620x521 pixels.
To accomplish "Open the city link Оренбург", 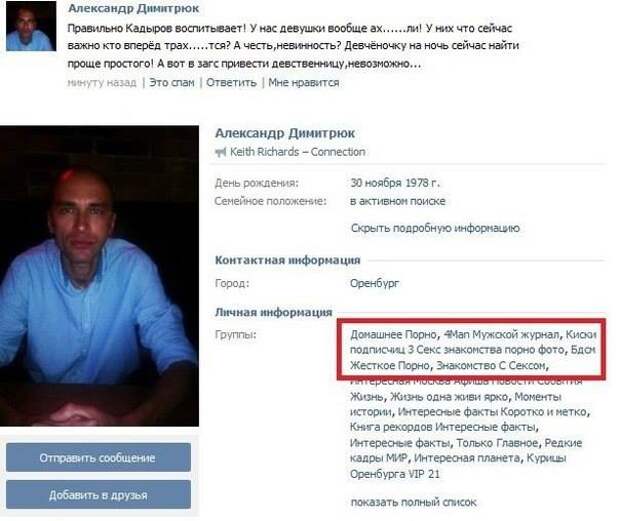I will click(x=375, y=283).
